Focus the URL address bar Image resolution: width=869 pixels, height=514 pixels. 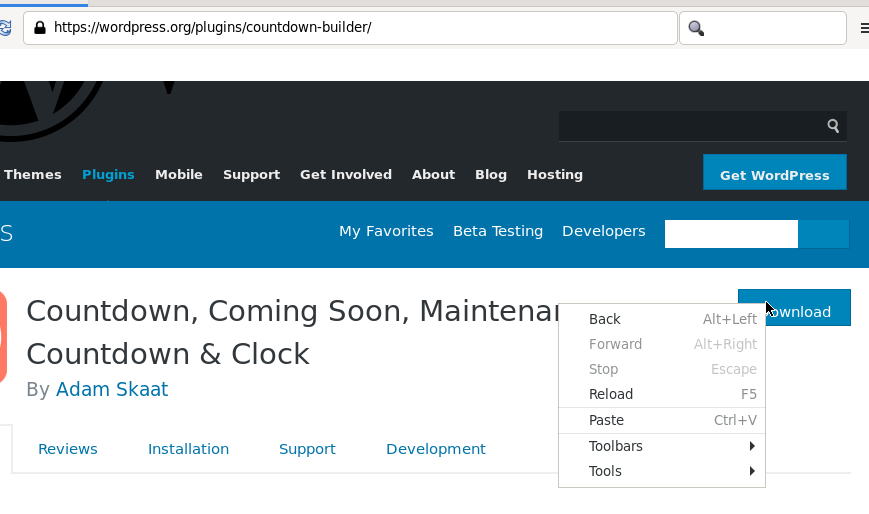tap(350, 28)
